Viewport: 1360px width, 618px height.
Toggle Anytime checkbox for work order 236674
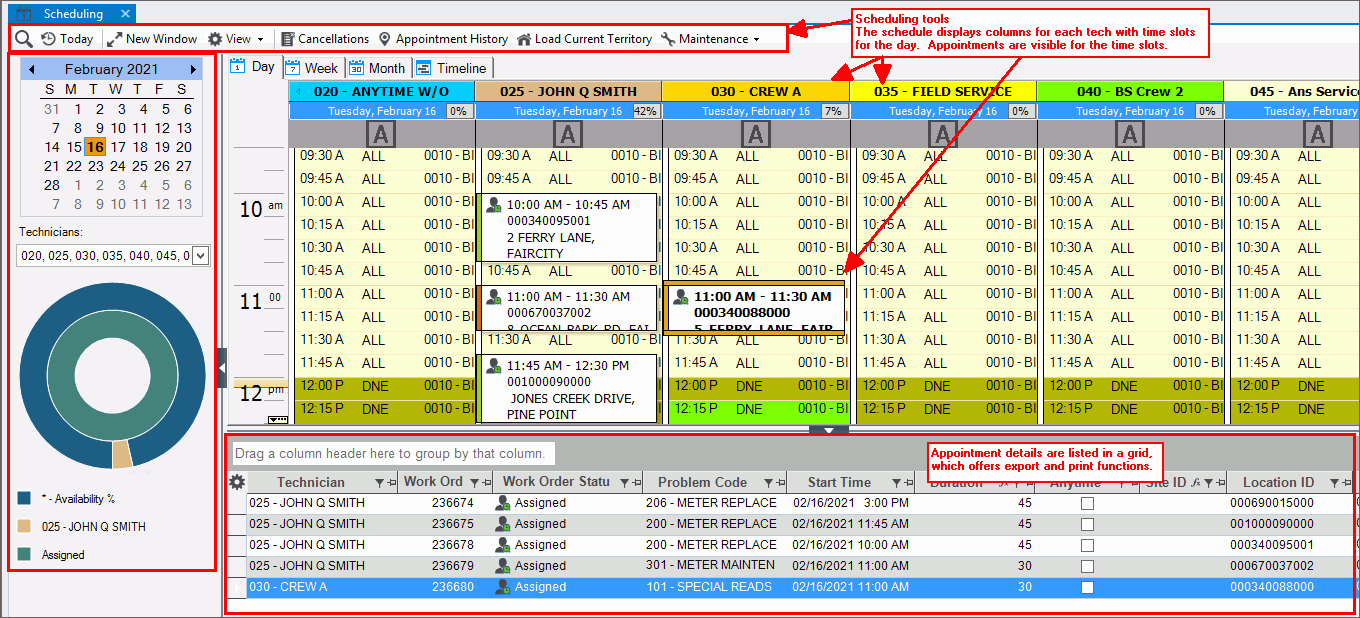tap(1087, 503)
